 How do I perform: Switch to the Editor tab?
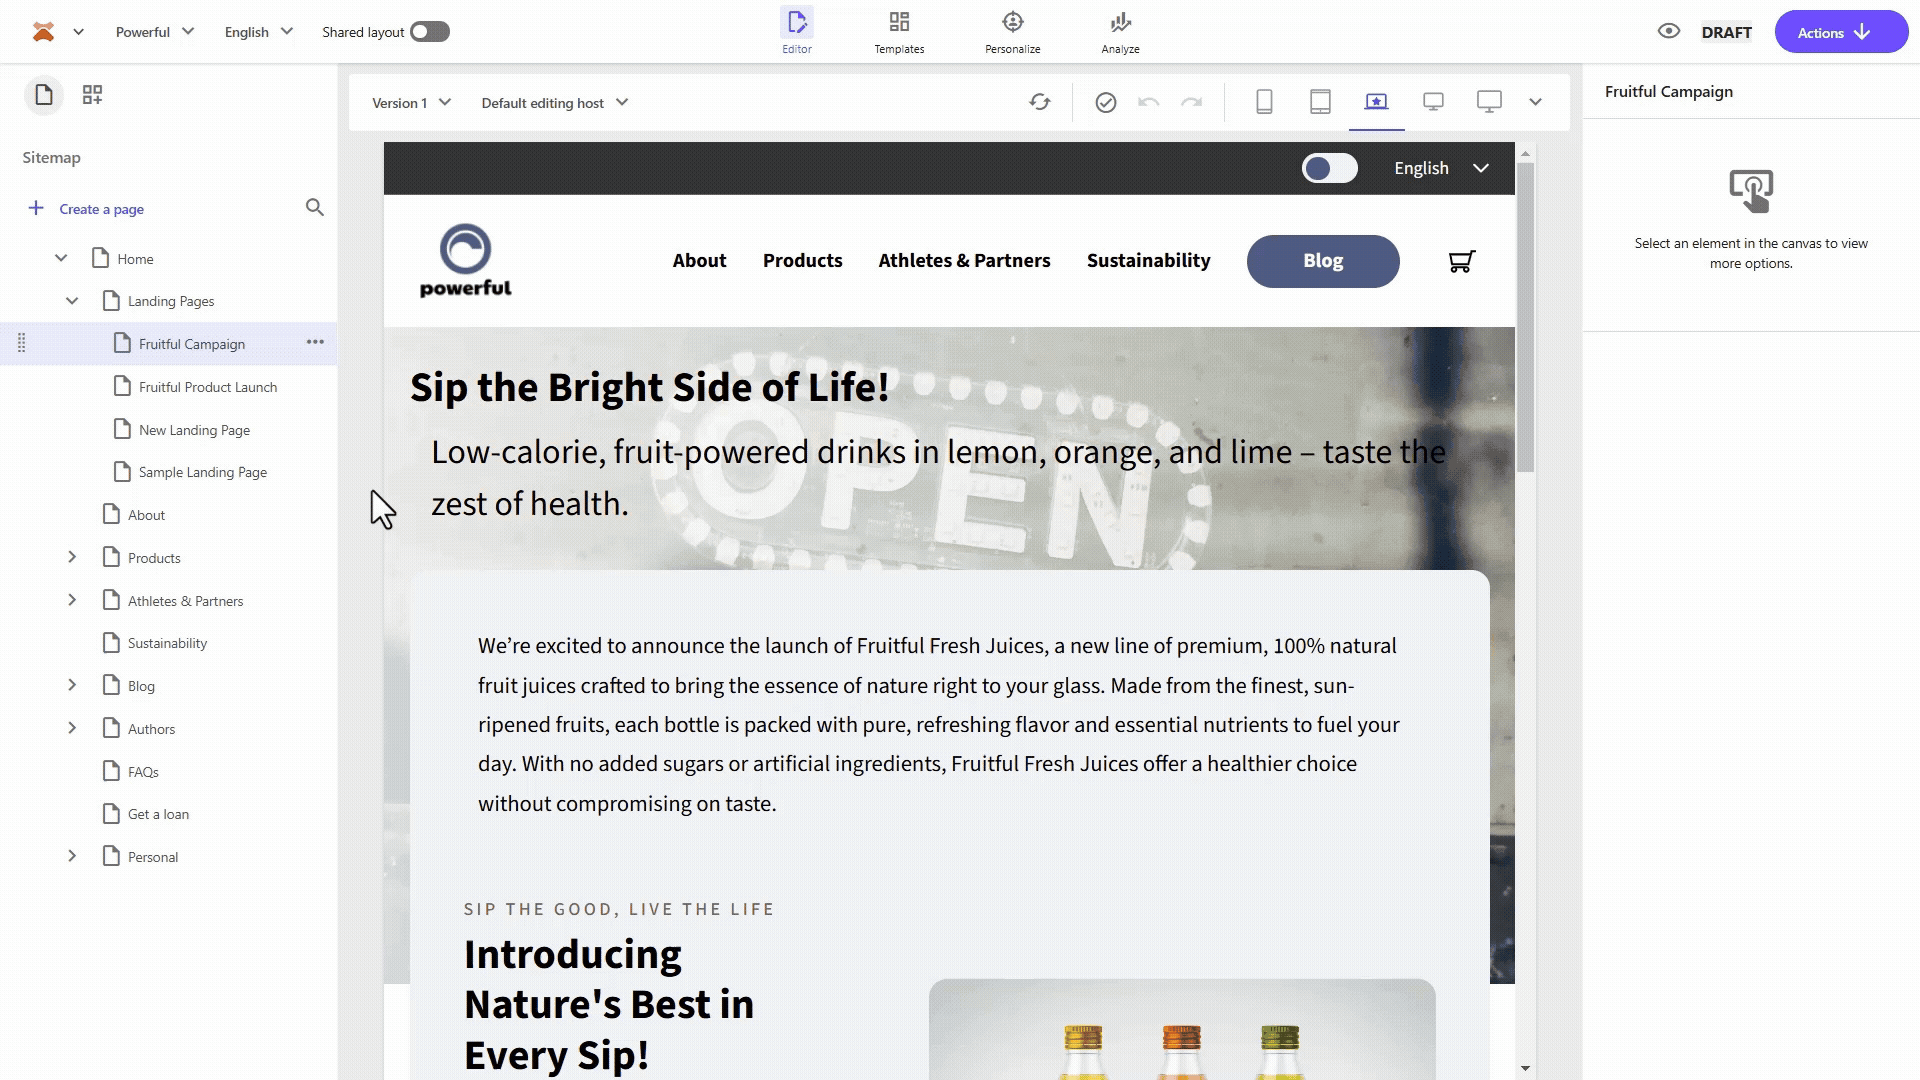797,32
